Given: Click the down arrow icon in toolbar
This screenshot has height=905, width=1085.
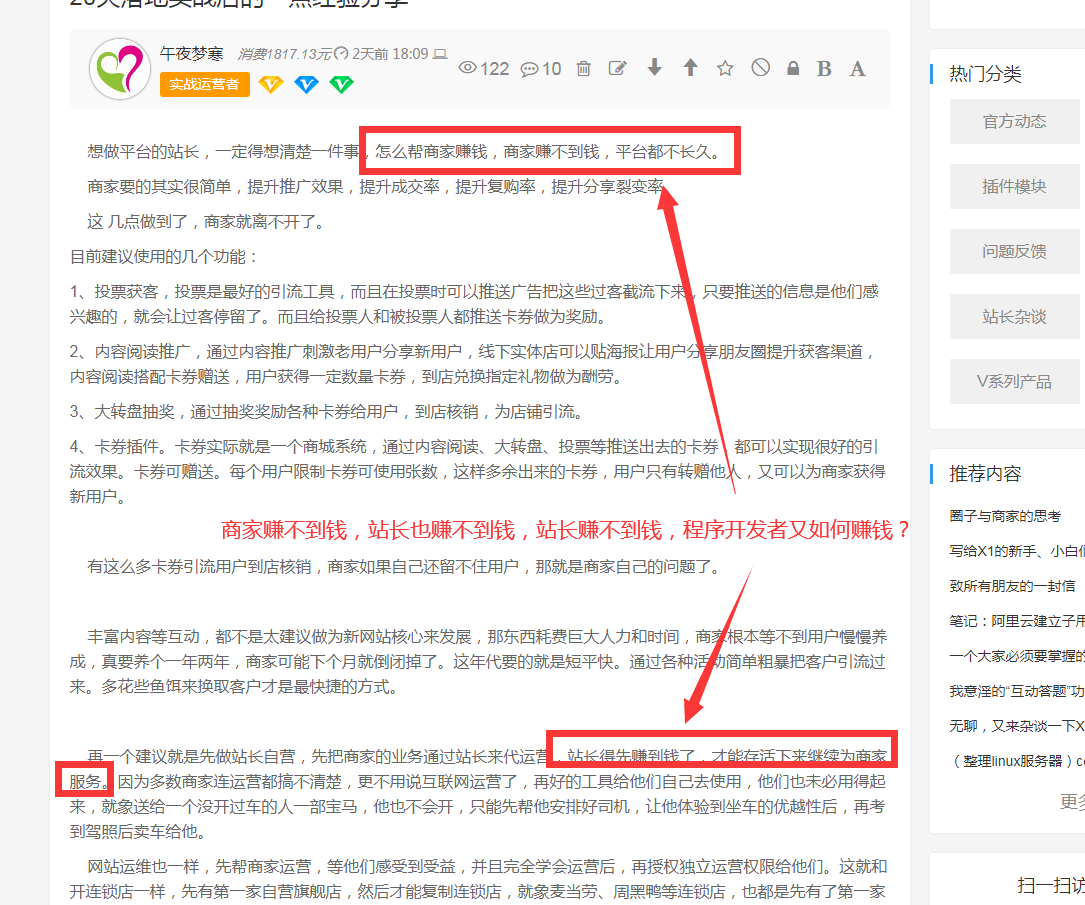Looking at the screenshot, I should coord(655,67).
